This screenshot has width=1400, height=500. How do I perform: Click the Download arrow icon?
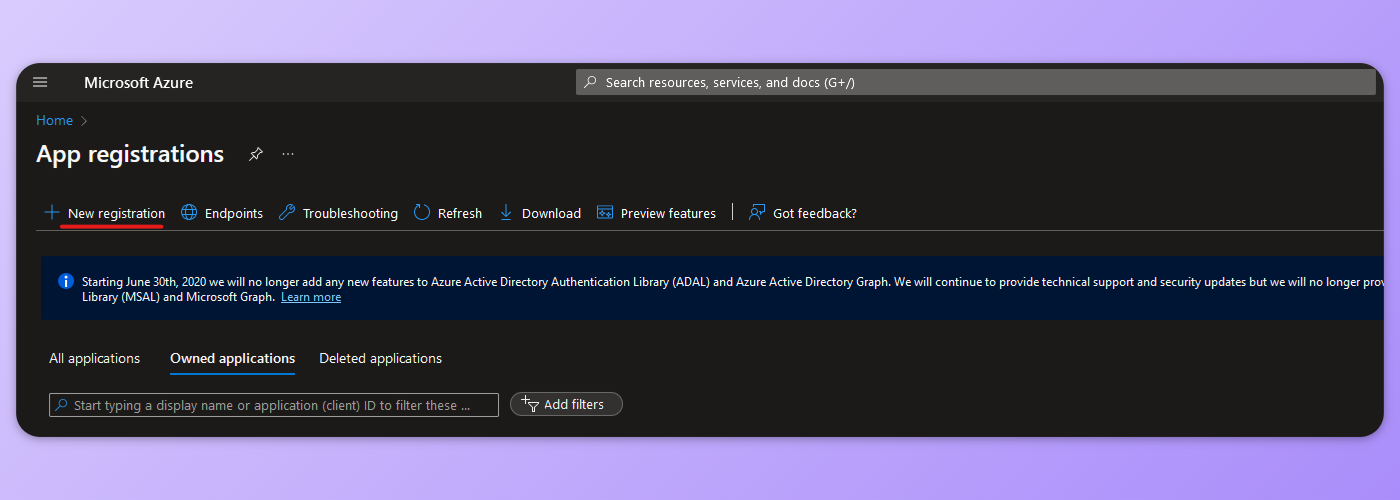[x=506, y=212]
